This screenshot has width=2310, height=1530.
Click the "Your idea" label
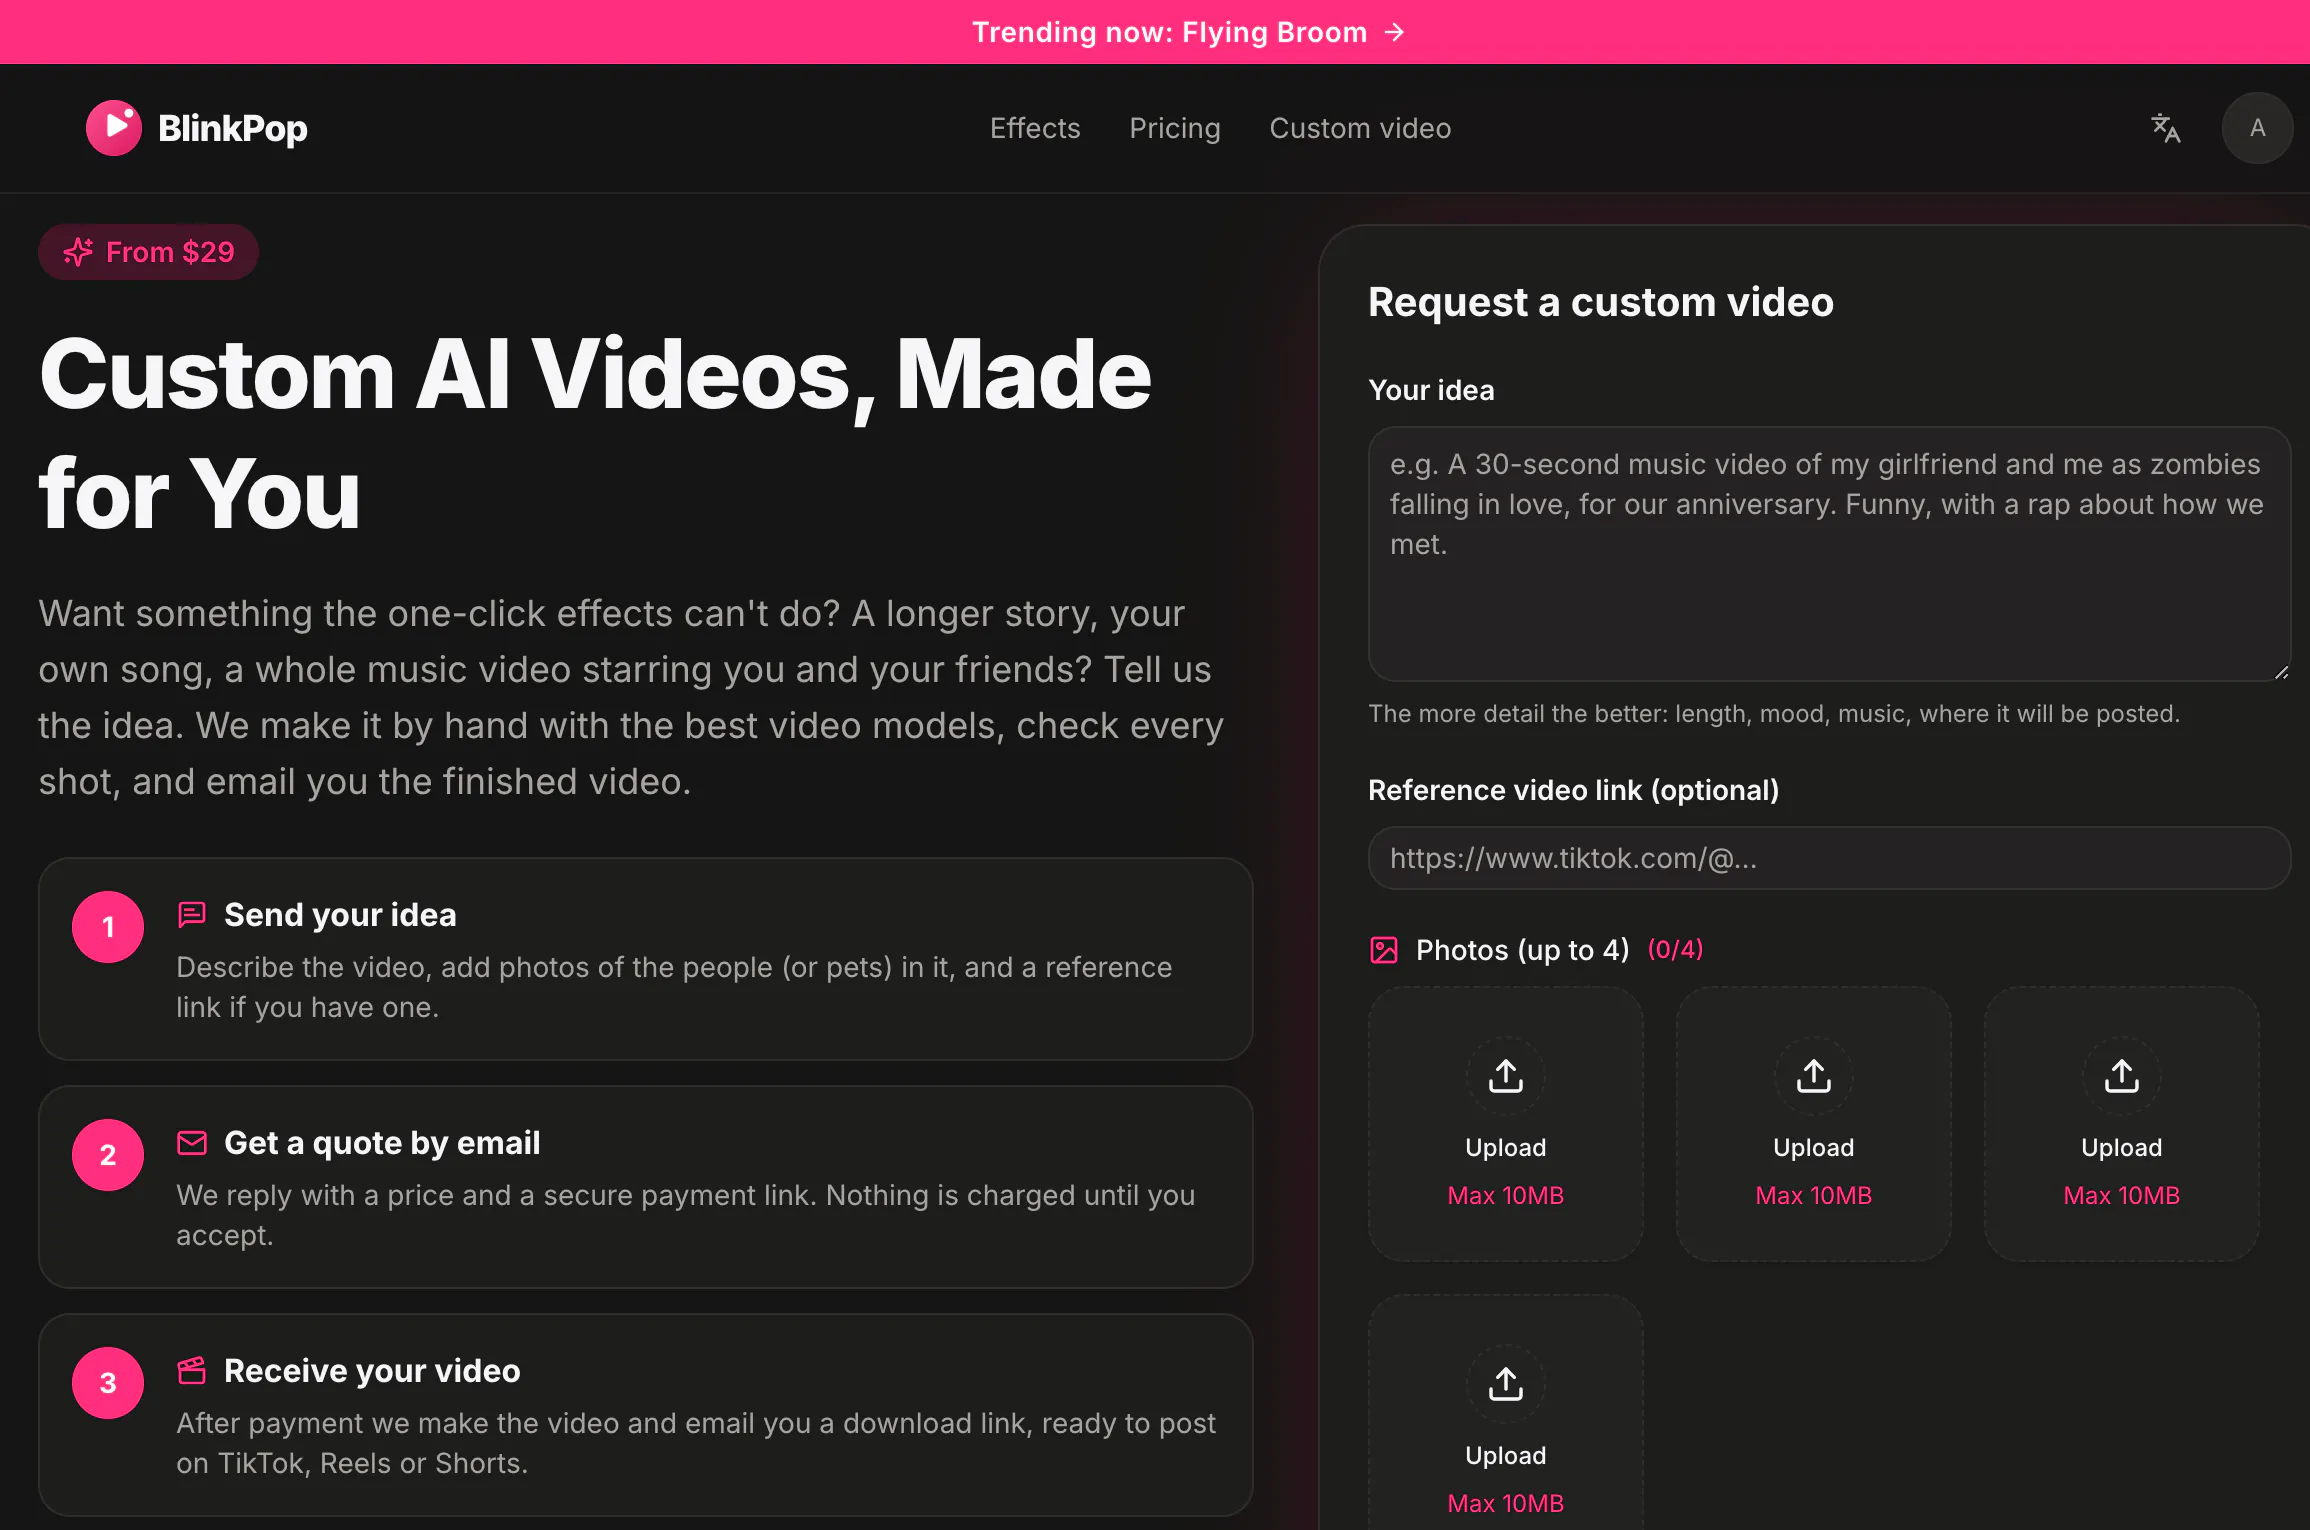(1431, 390)
